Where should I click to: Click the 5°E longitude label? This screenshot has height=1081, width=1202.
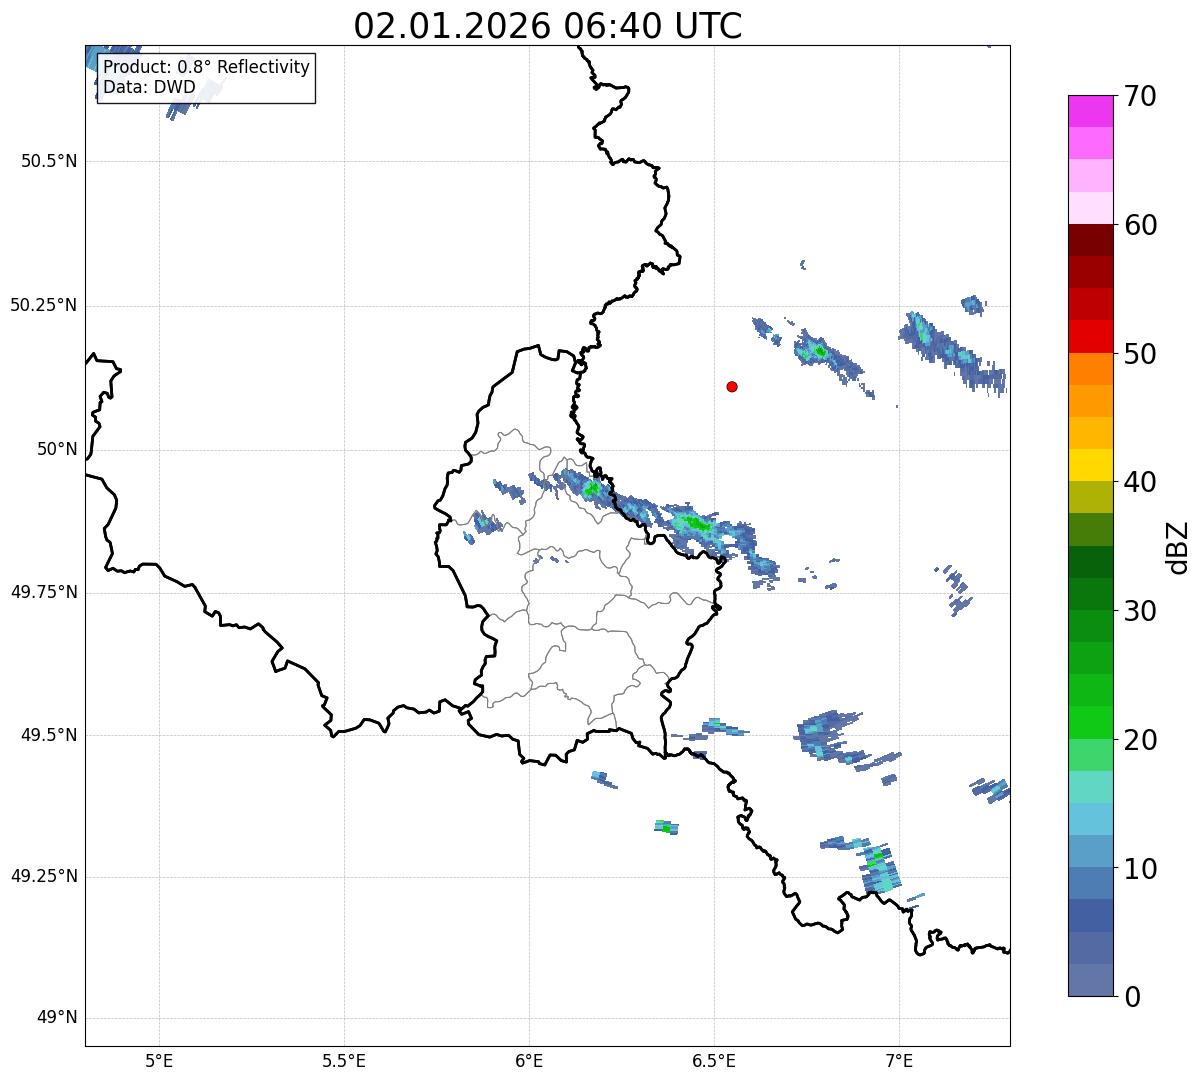point(159,1060)
